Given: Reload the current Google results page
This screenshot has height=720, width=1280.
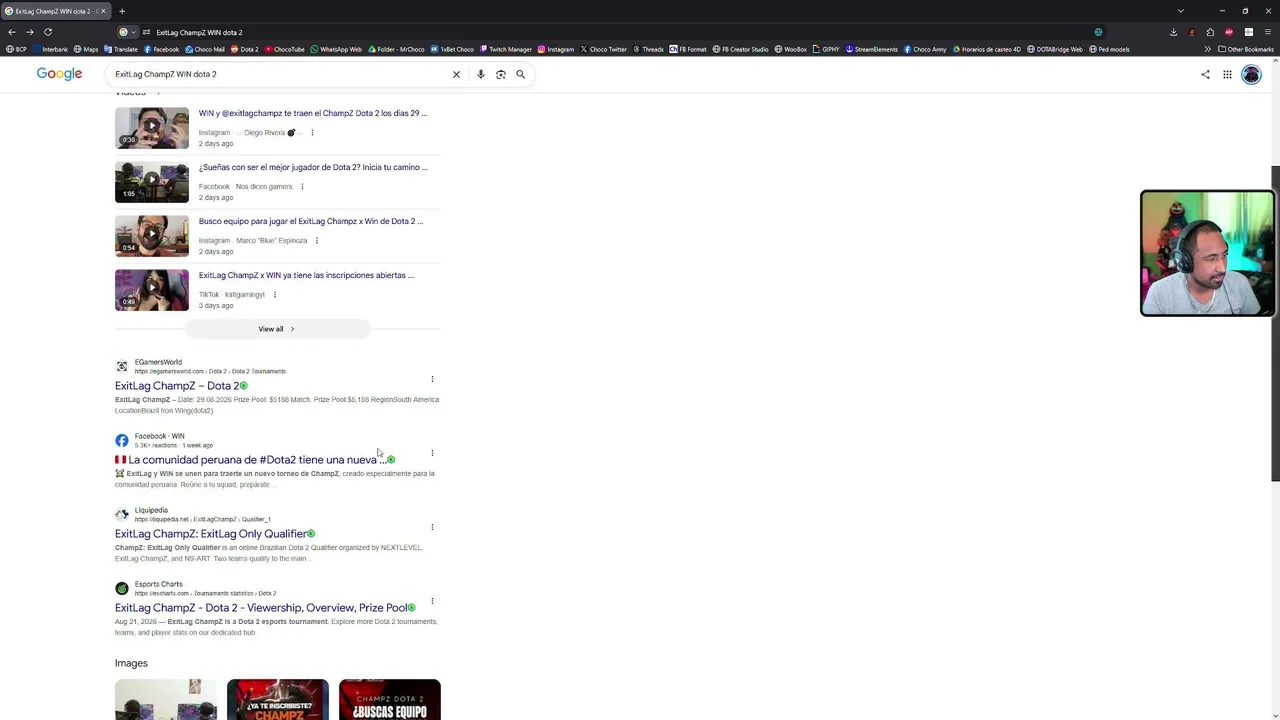Looking at the screenshot, I should 47,32.
